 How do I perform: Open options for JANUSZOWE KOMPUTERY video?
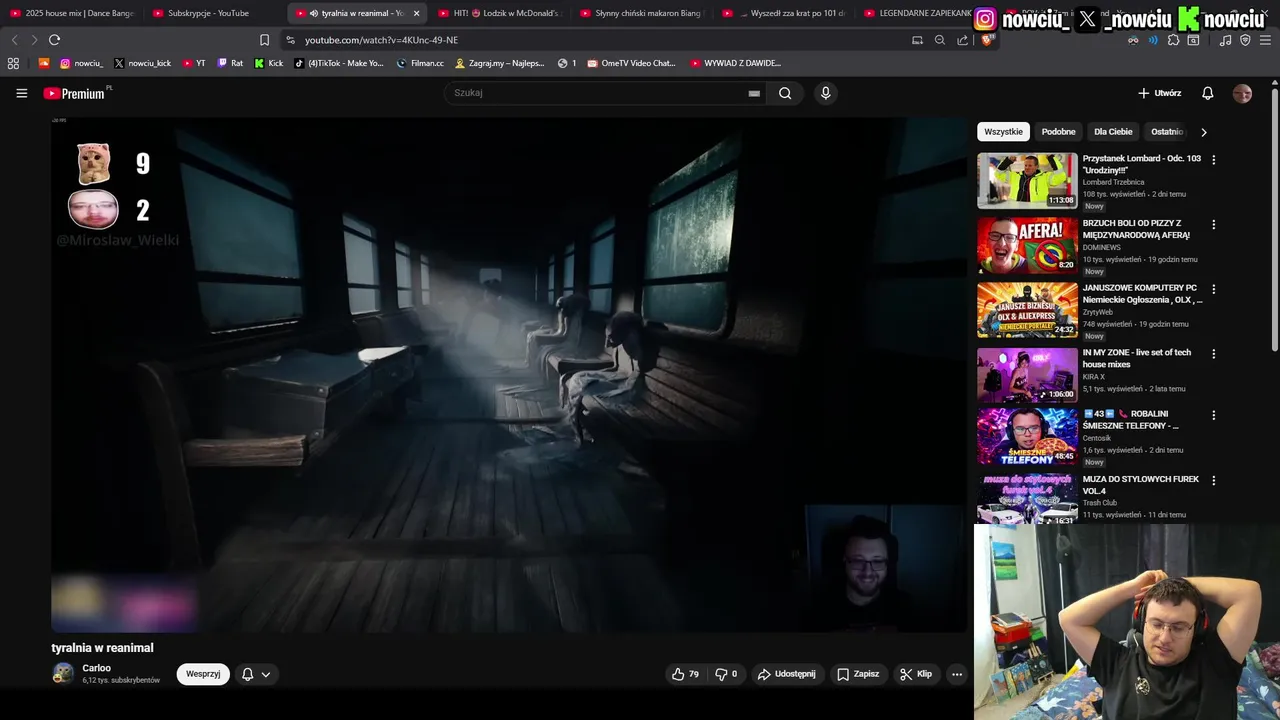tap(1214, 290)
